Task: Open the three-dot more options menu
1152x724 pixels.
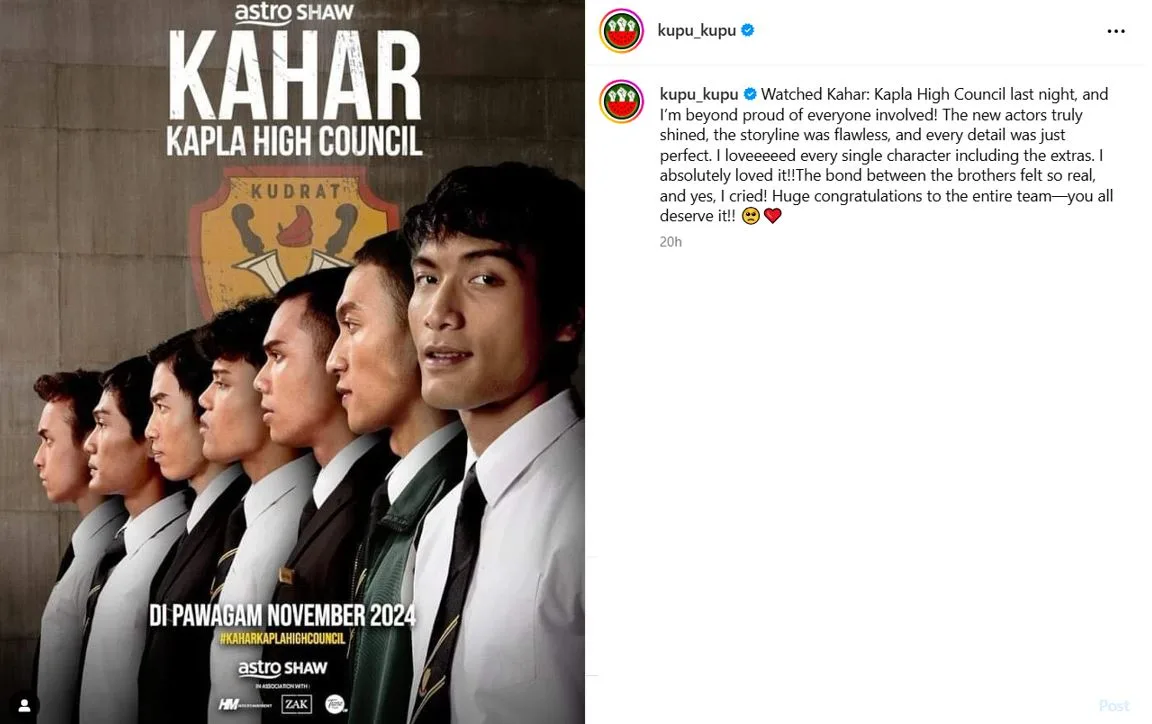Action: click(1115, 31)
